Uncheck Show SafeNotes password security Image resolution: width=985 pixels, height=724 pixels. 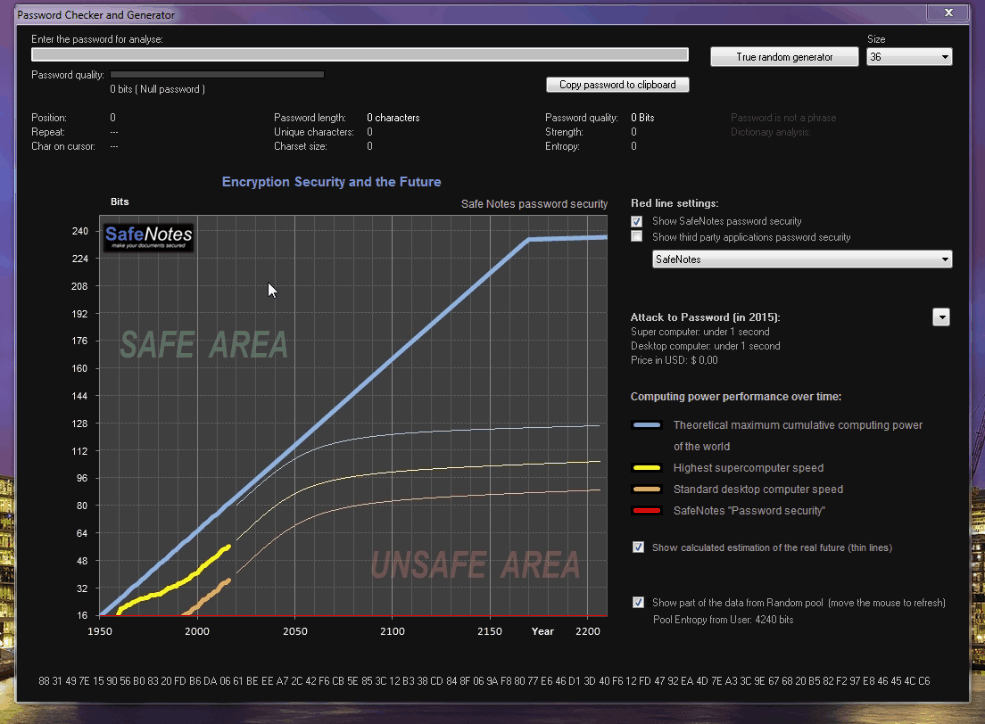point(637,221)
